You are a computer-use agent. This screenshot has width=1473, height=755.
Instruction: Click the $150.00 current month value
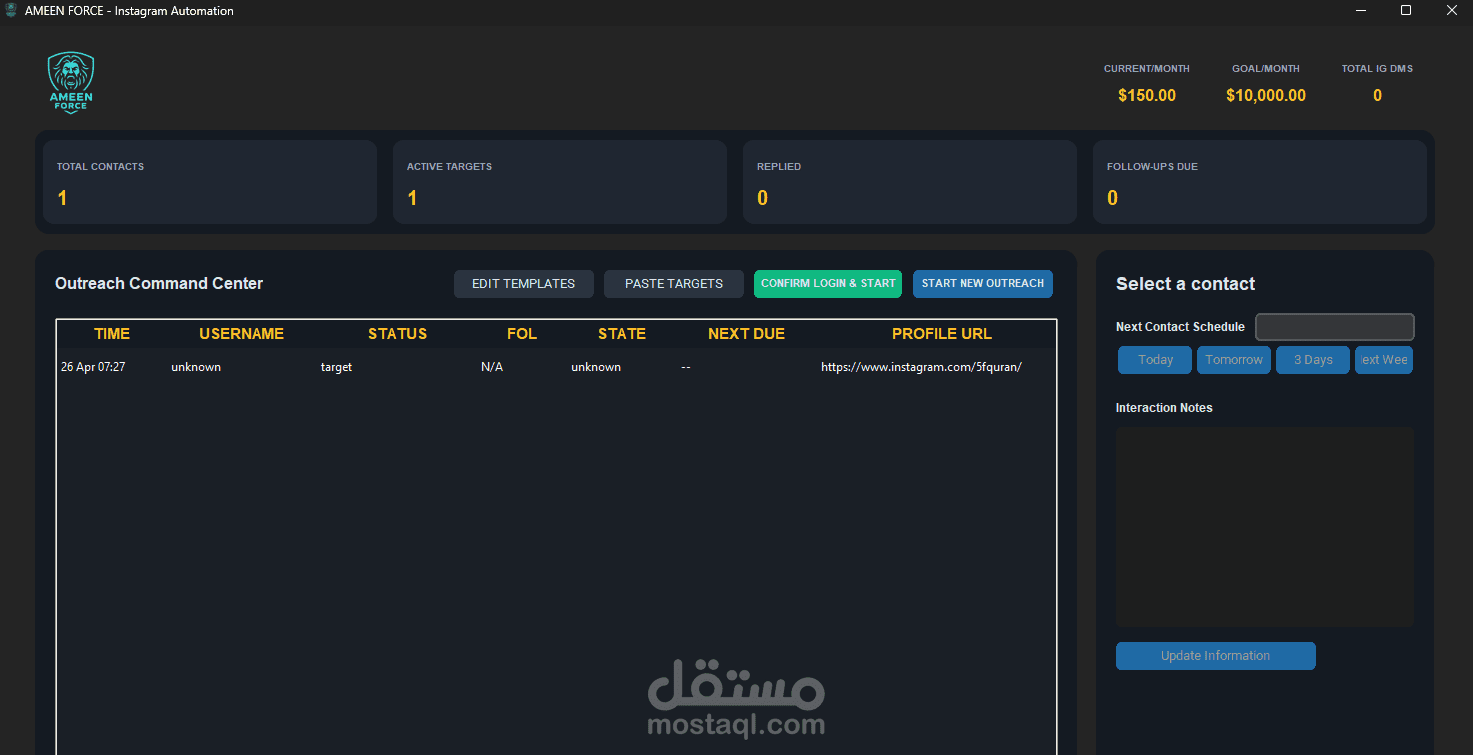(x=1147, y=96)
